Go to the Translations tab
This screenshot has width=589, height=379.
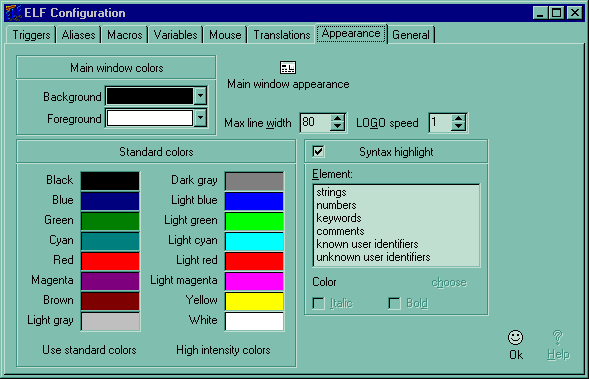282,35
